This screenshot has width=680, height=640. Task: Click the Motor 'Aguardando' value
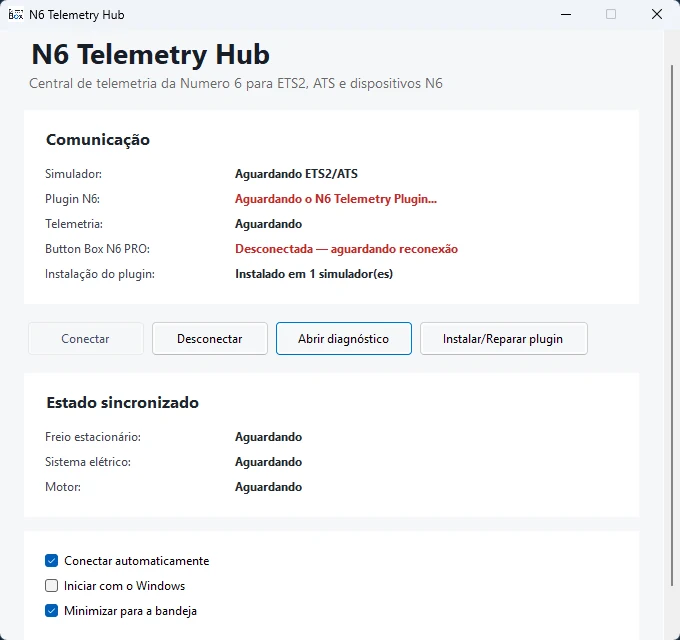click(x=268, y=487)
